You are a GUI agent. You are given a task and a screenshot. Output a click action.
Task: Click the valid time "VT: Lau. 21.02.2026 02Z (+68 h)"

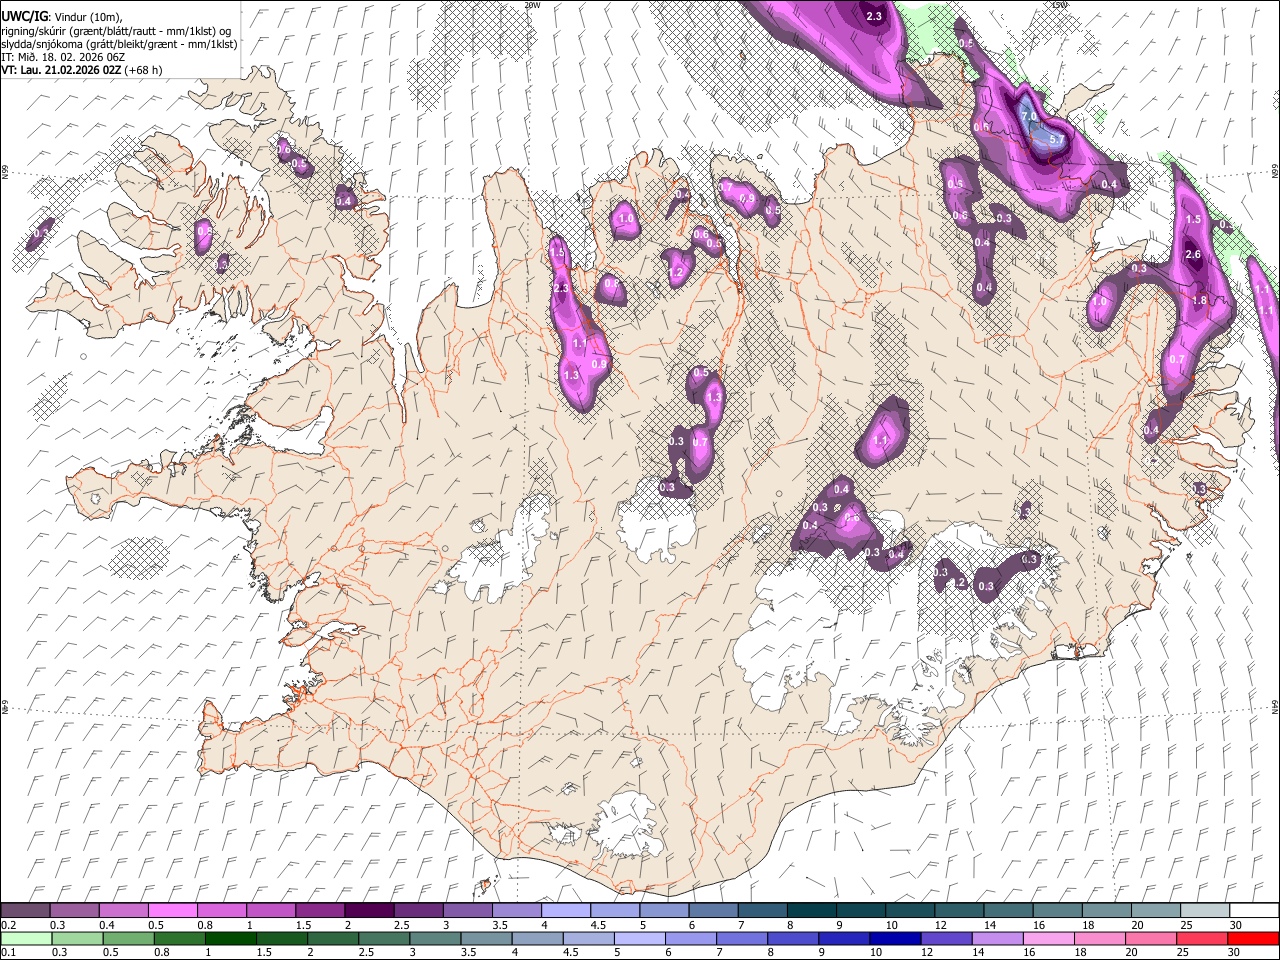coord(81,70)
